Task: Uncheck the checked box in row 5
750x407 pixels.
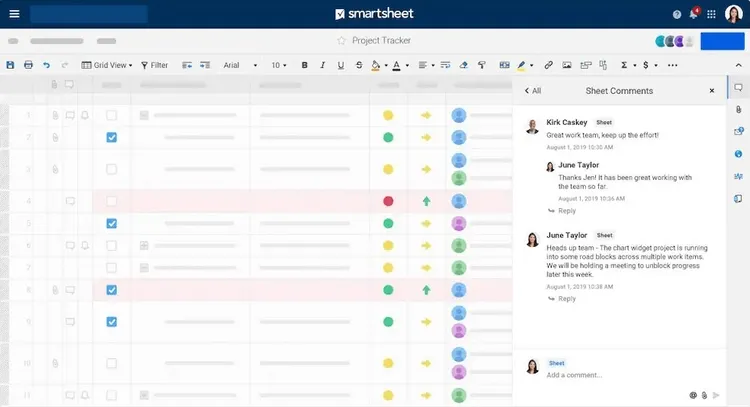Action: 111,223
